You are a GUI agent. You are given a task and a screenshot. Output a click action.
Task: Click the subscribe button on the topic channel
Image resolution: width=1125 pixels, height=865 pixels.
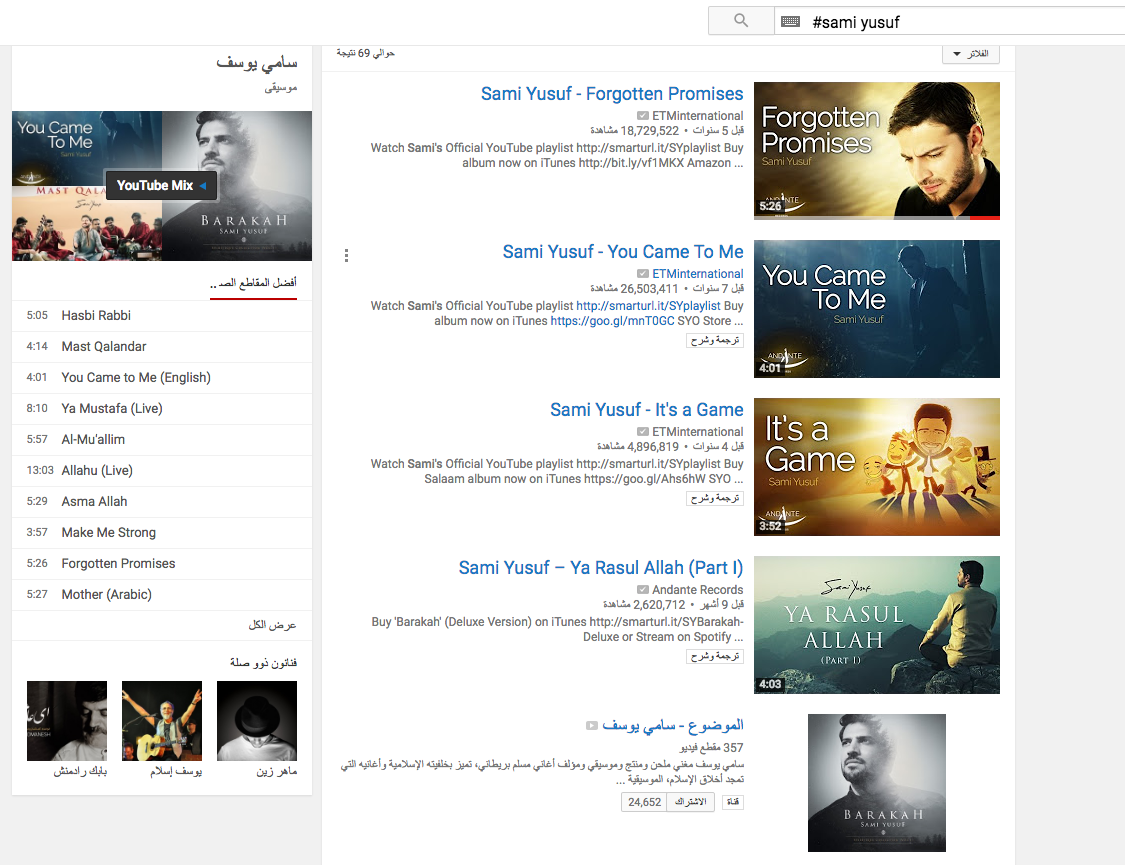[x=691, y=802]
